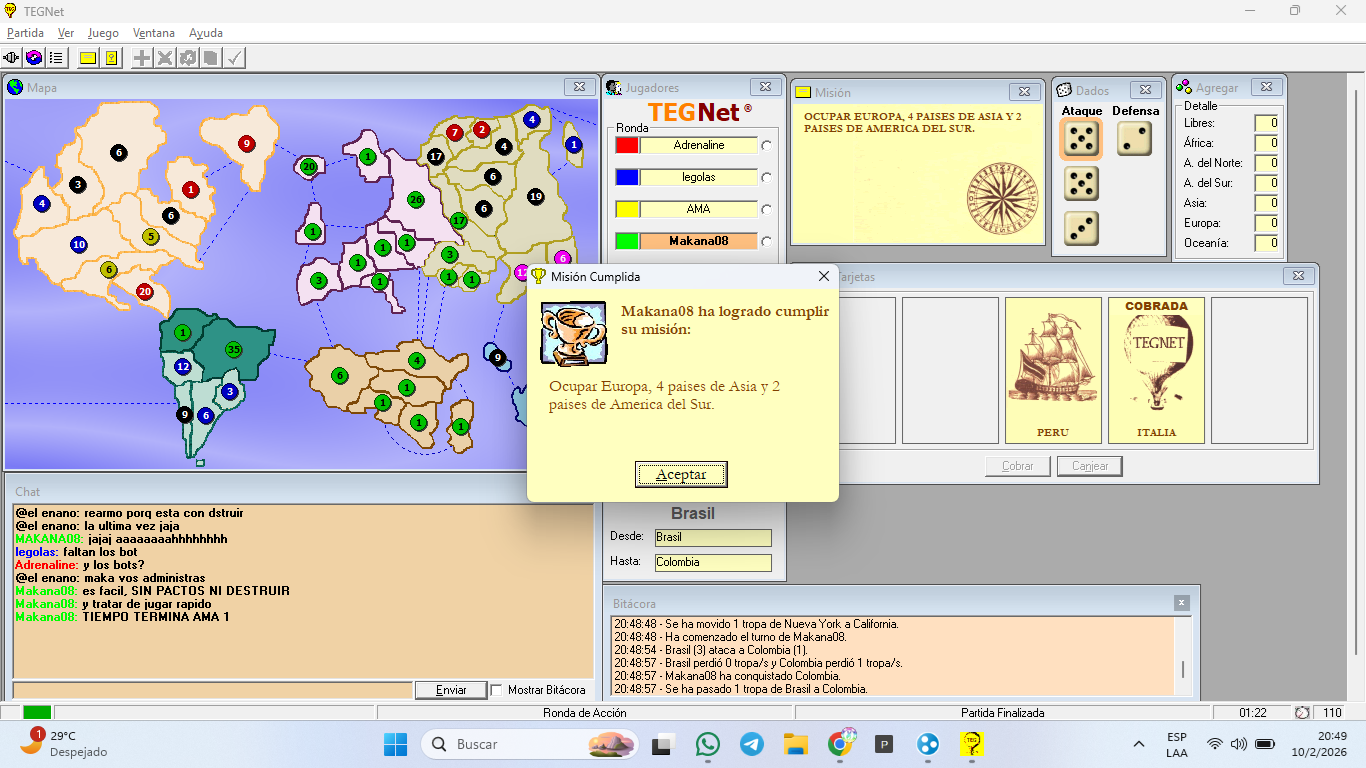
Task: Click the checkmark icon in the toolbar
Action: 235,58
